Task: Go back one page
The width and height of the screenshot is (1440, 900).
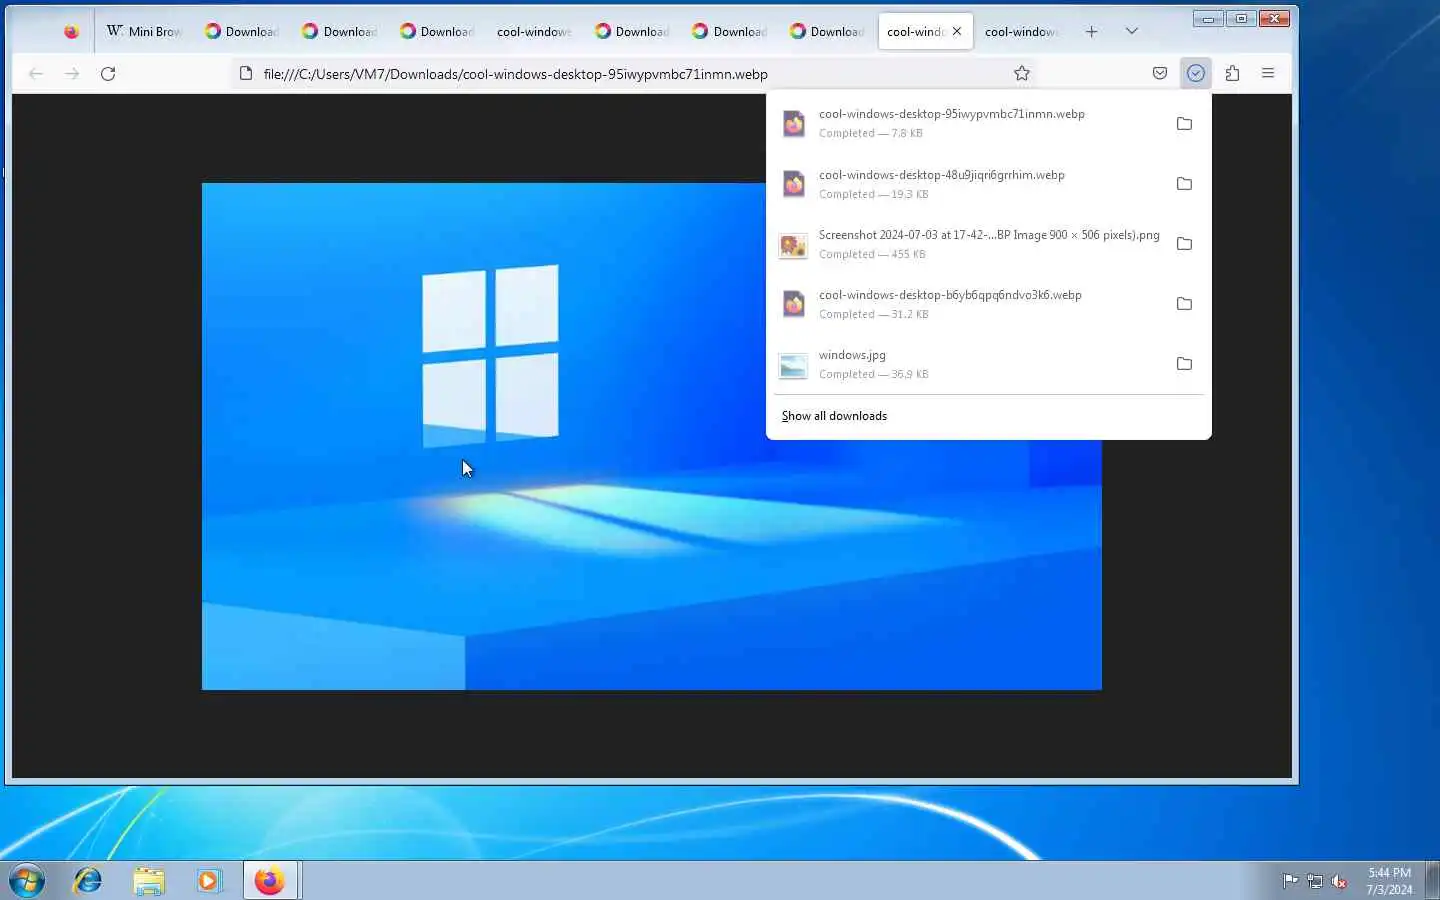Action: tap(36, 73)
